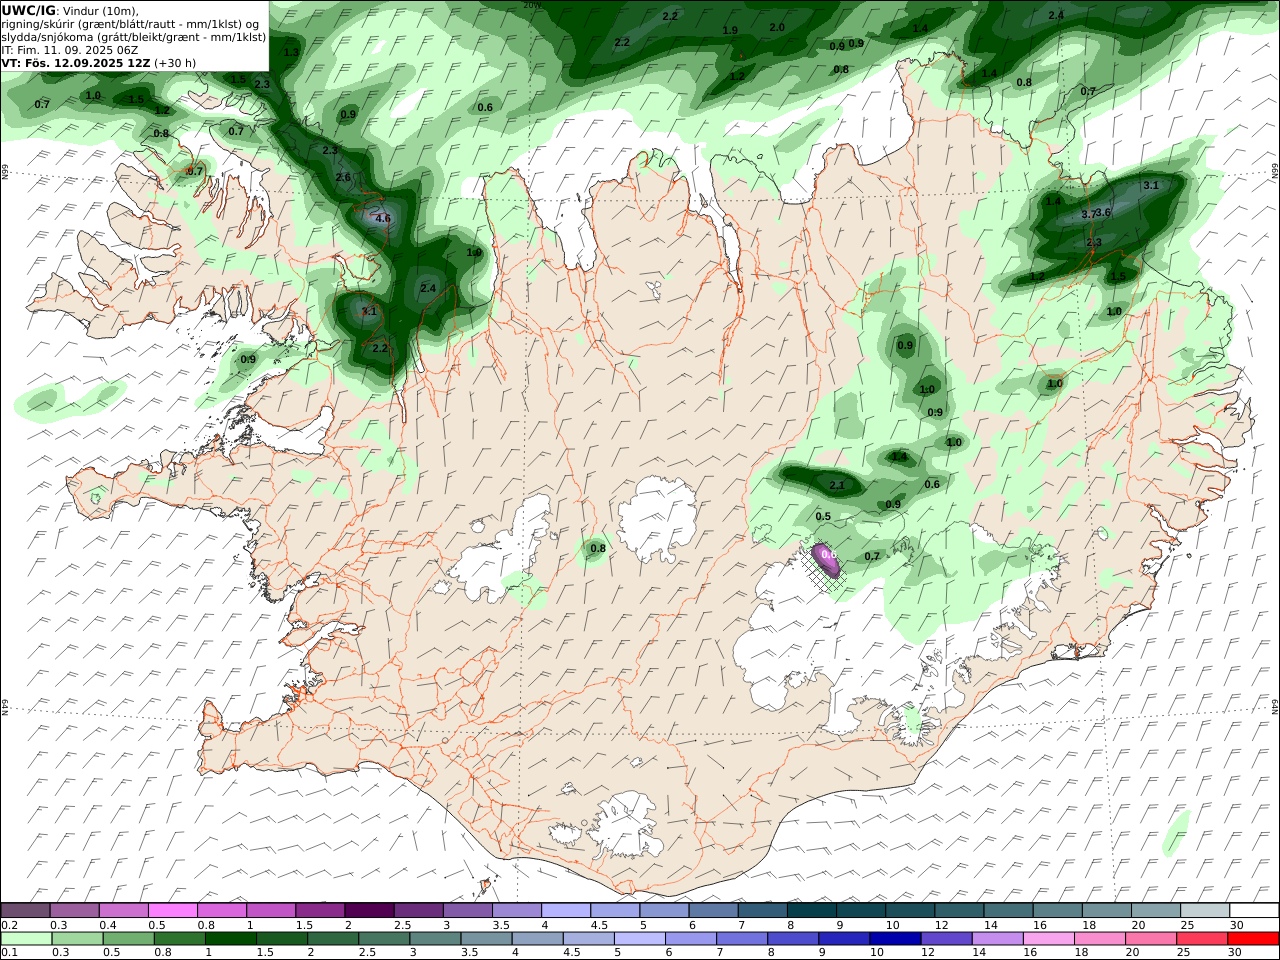Click the white 30 swatch ending the top legend row
This screenshot has height=960, width=1280.
[x=1253, y=910]
